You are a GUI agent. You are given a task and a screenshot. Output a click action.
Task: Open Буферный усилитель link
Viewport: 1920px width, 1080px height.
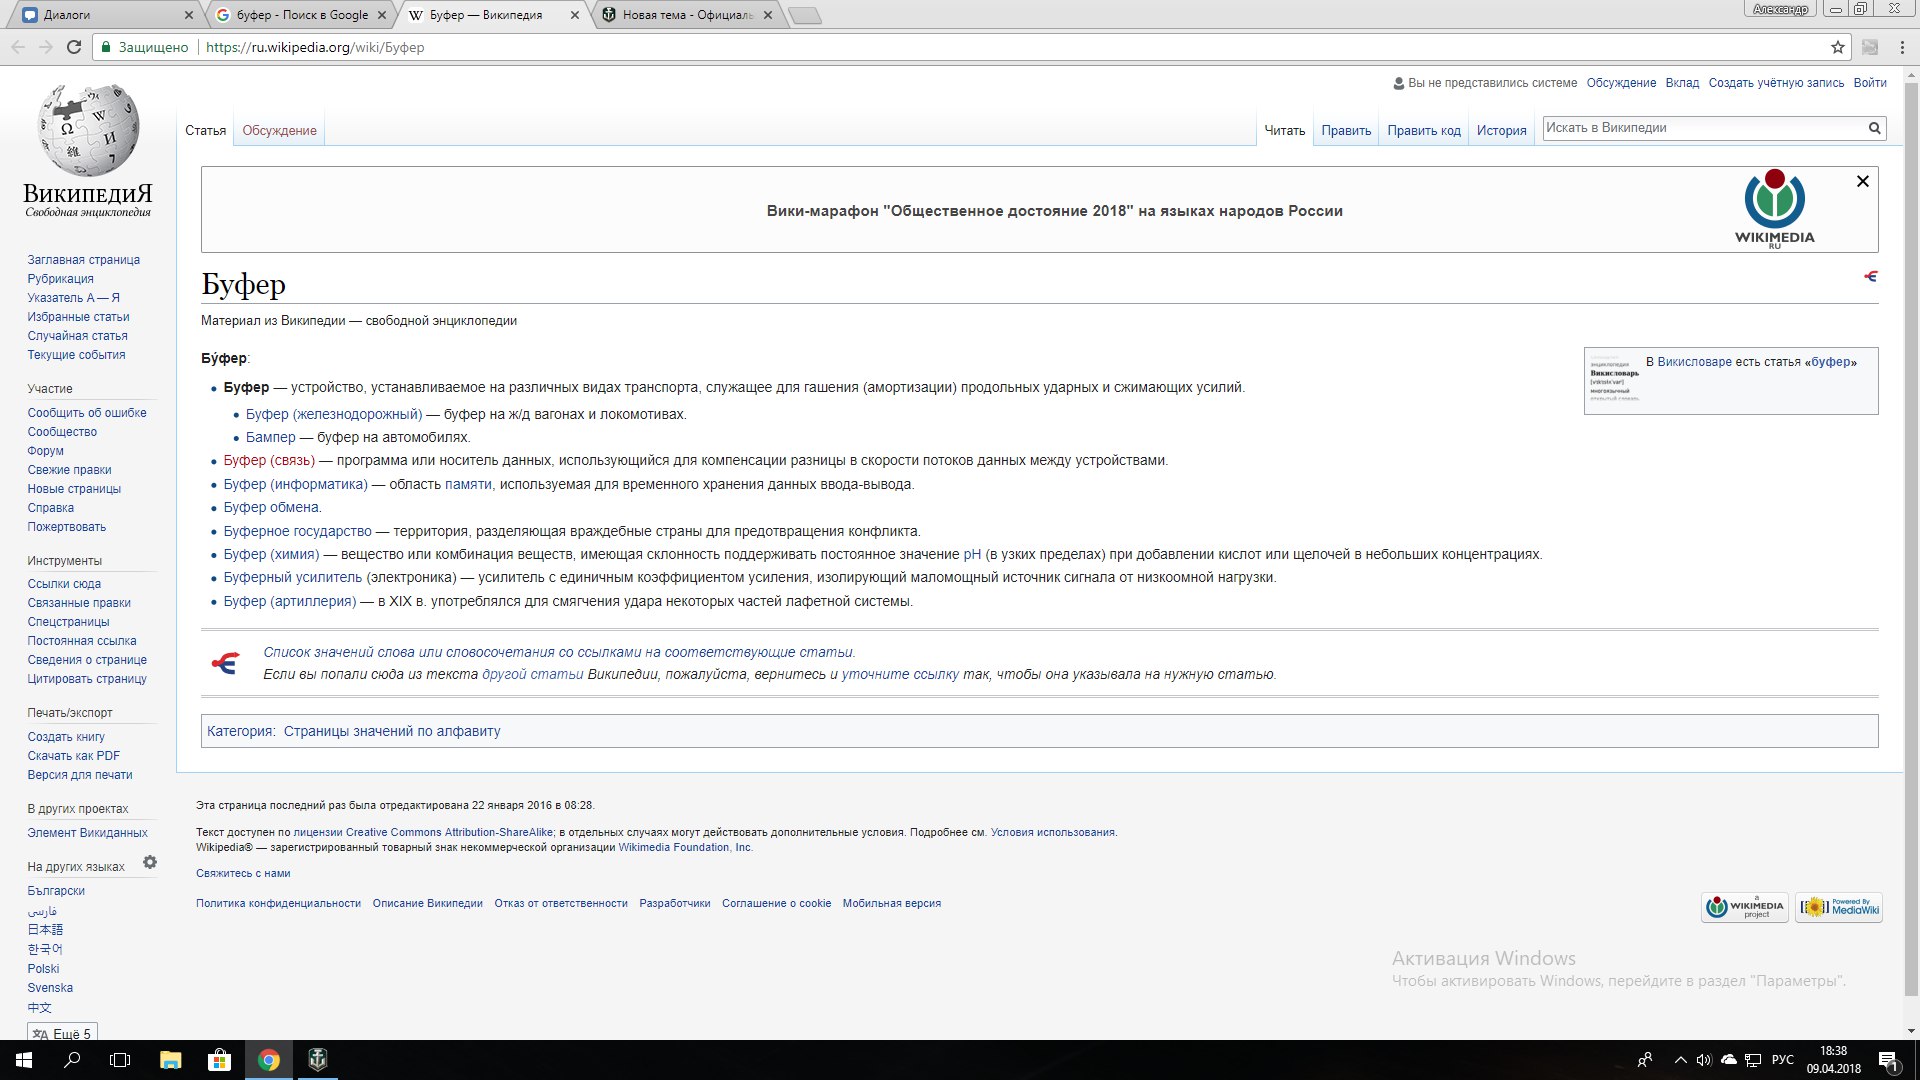pyautogui.click(x=293, y=577)
